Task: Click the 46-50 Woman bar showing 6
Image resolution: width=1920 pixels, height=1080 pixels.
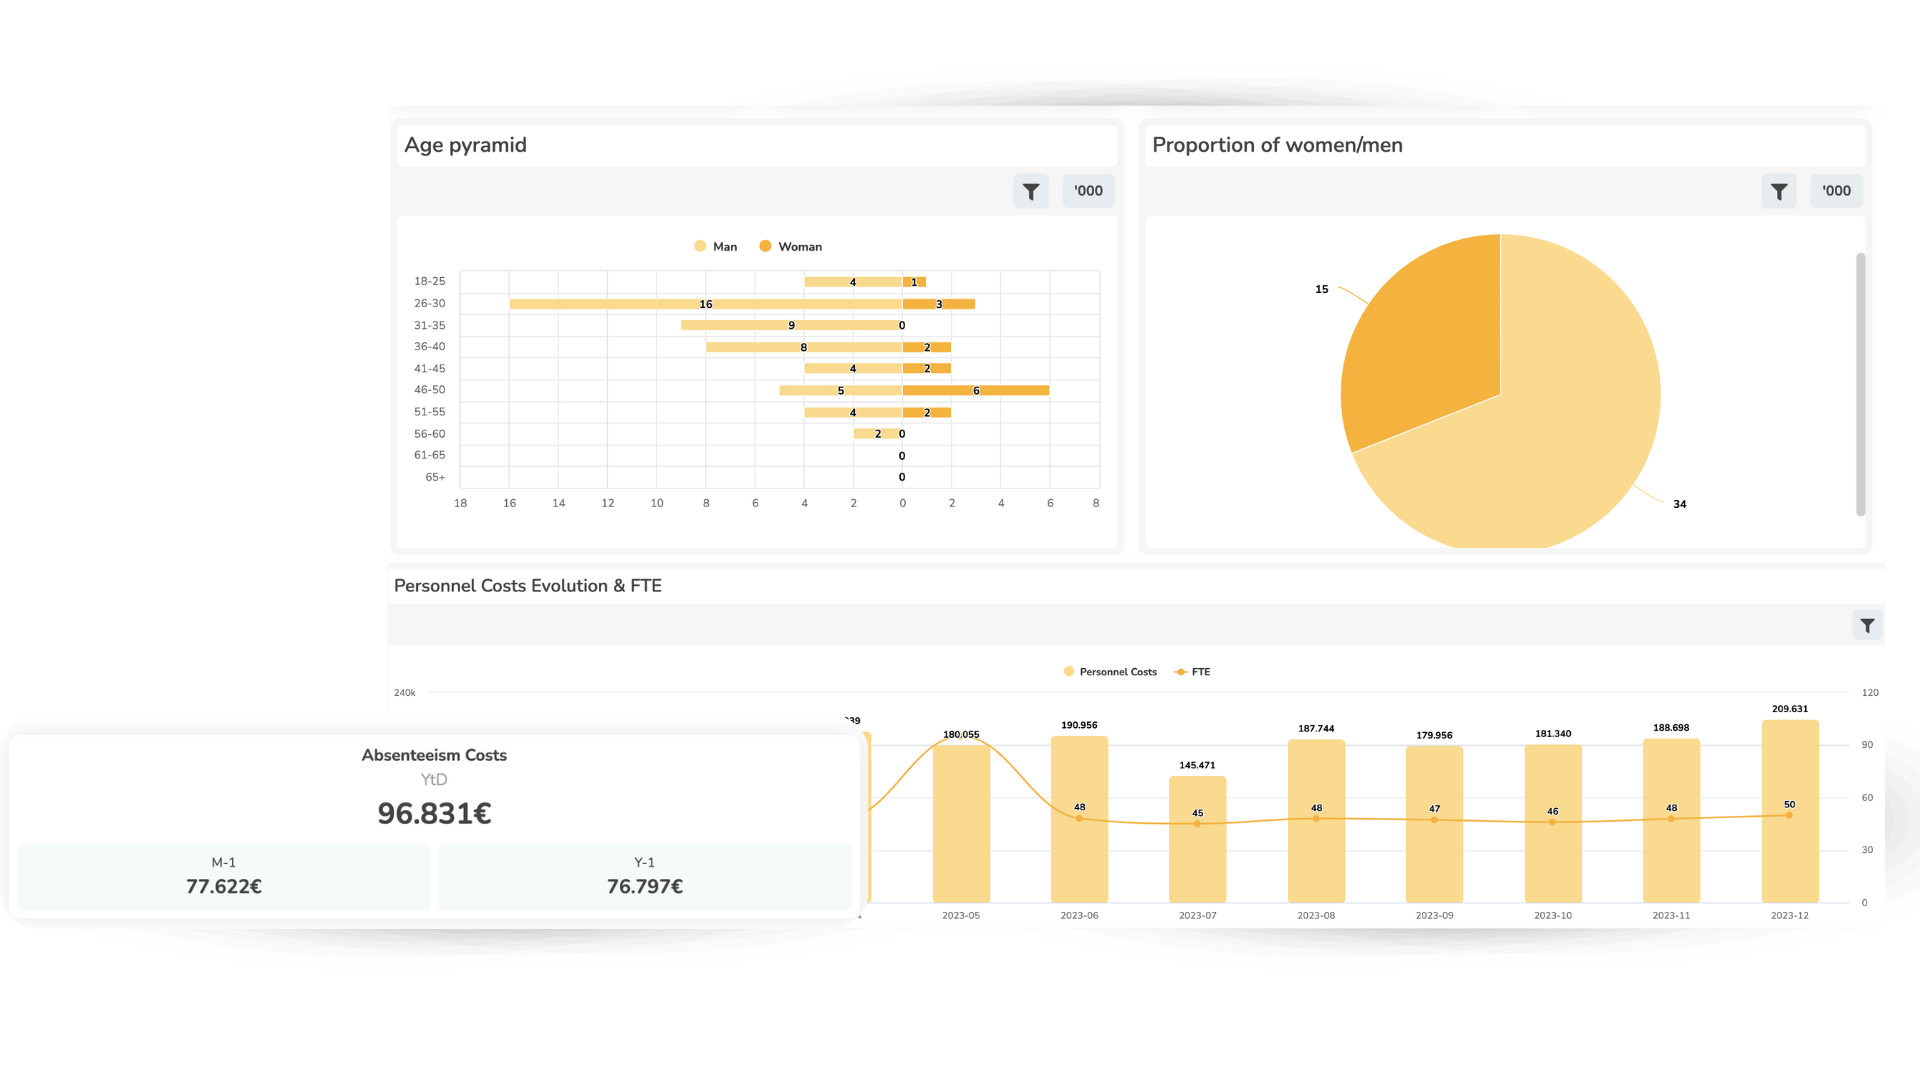Action: point(976,391)
